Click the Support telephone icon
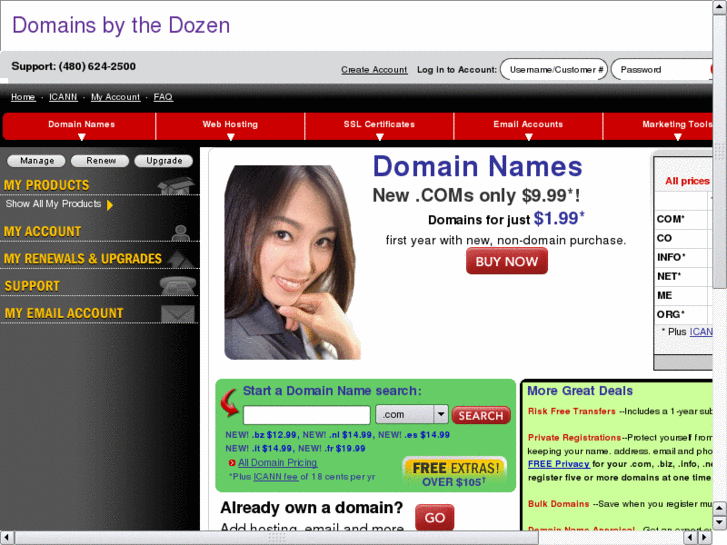The height and width of the screenshot is (545, 727). point(178,285)
